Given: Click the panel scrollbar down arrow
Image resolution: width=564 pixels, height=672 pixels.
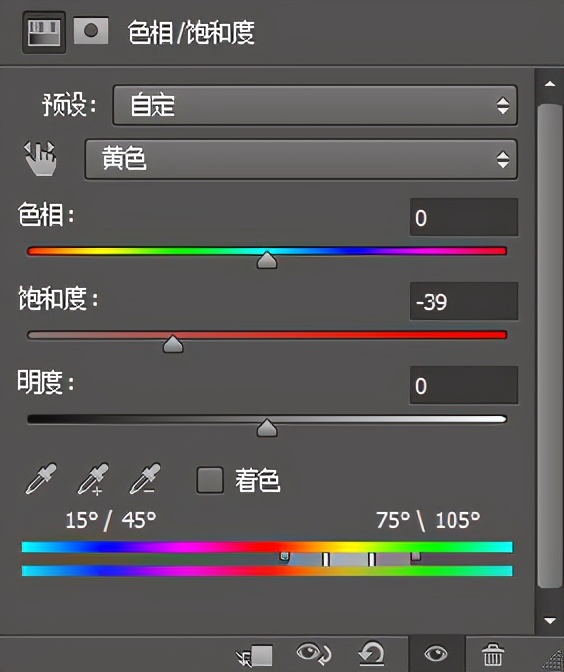Looking at the screenshot, I should [549, 620].
